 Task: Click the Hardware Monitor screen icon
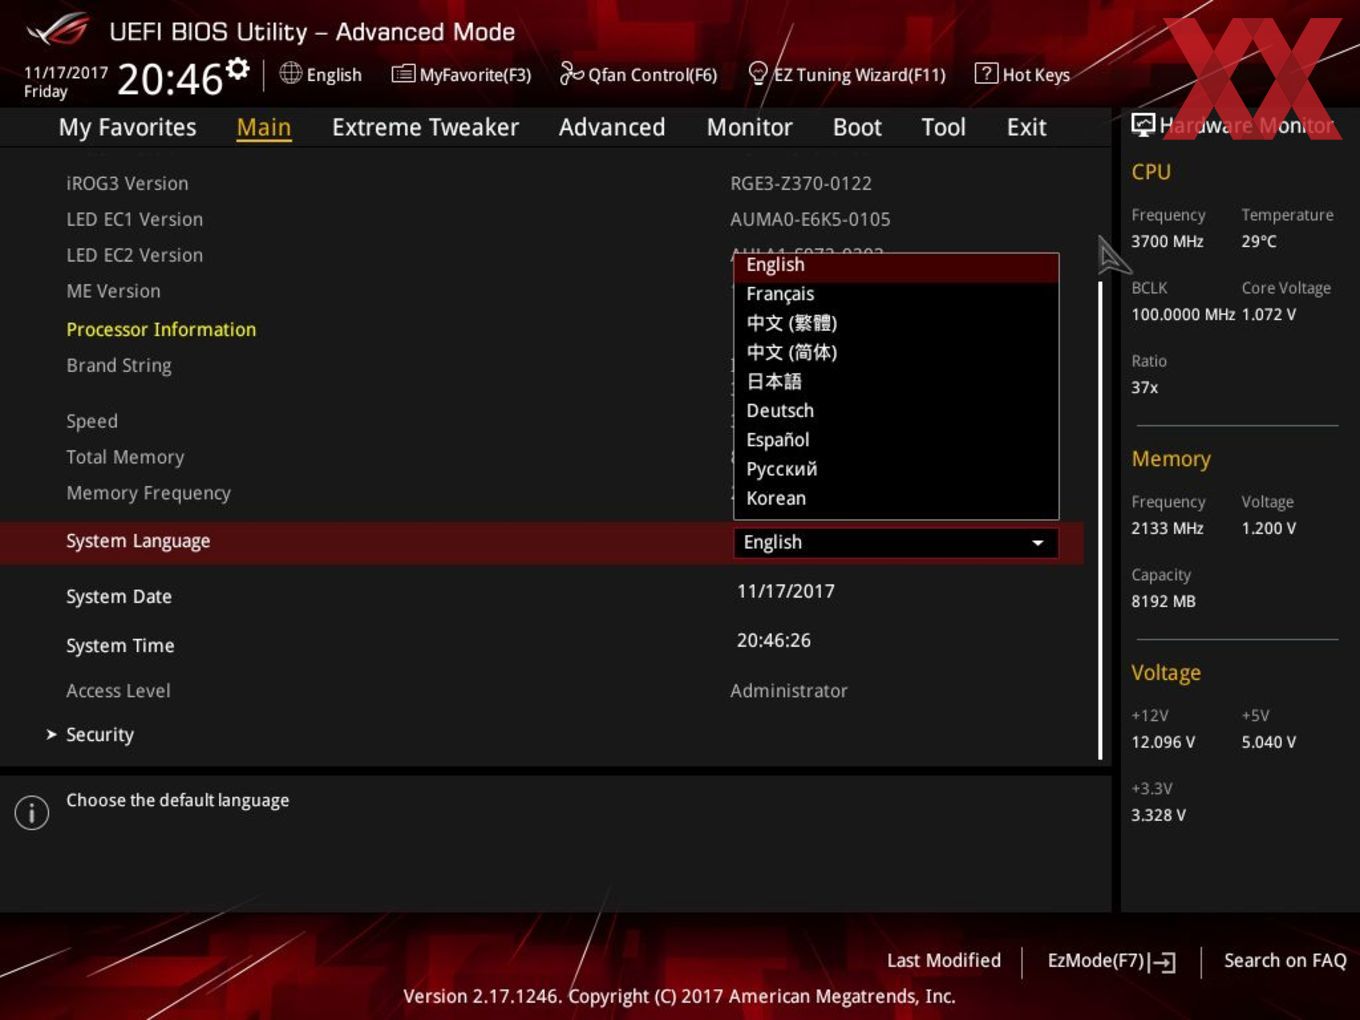1143,124
